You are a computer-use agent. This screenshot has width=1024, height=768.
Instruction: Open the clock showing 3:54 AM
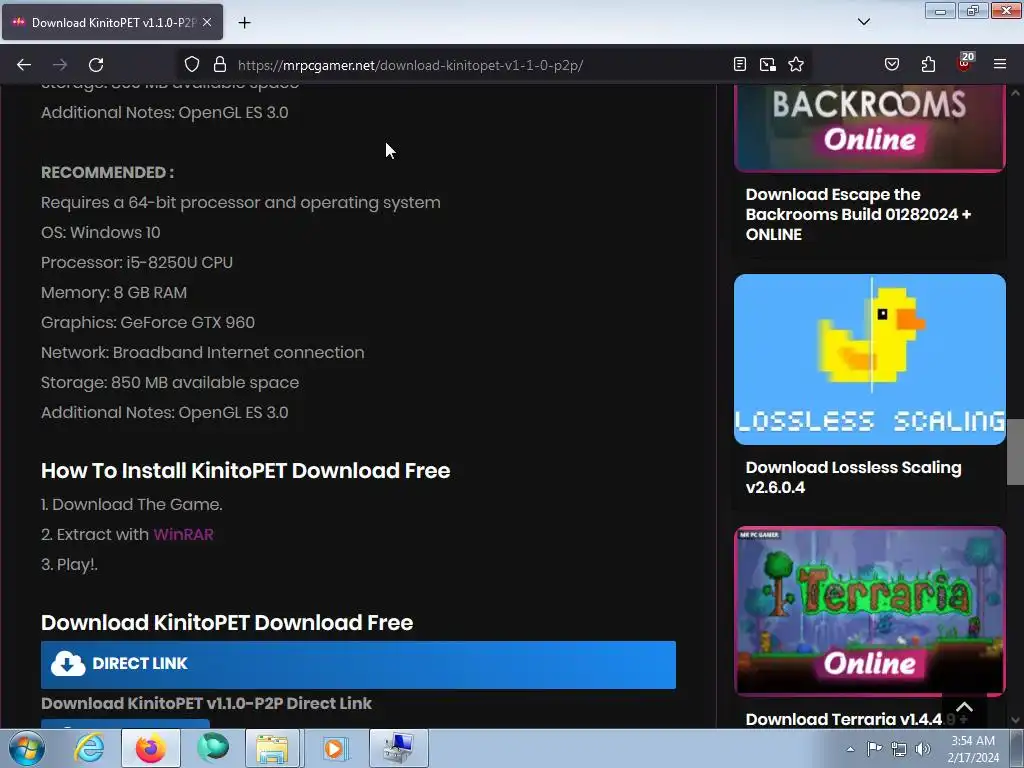tap(973, 749)
